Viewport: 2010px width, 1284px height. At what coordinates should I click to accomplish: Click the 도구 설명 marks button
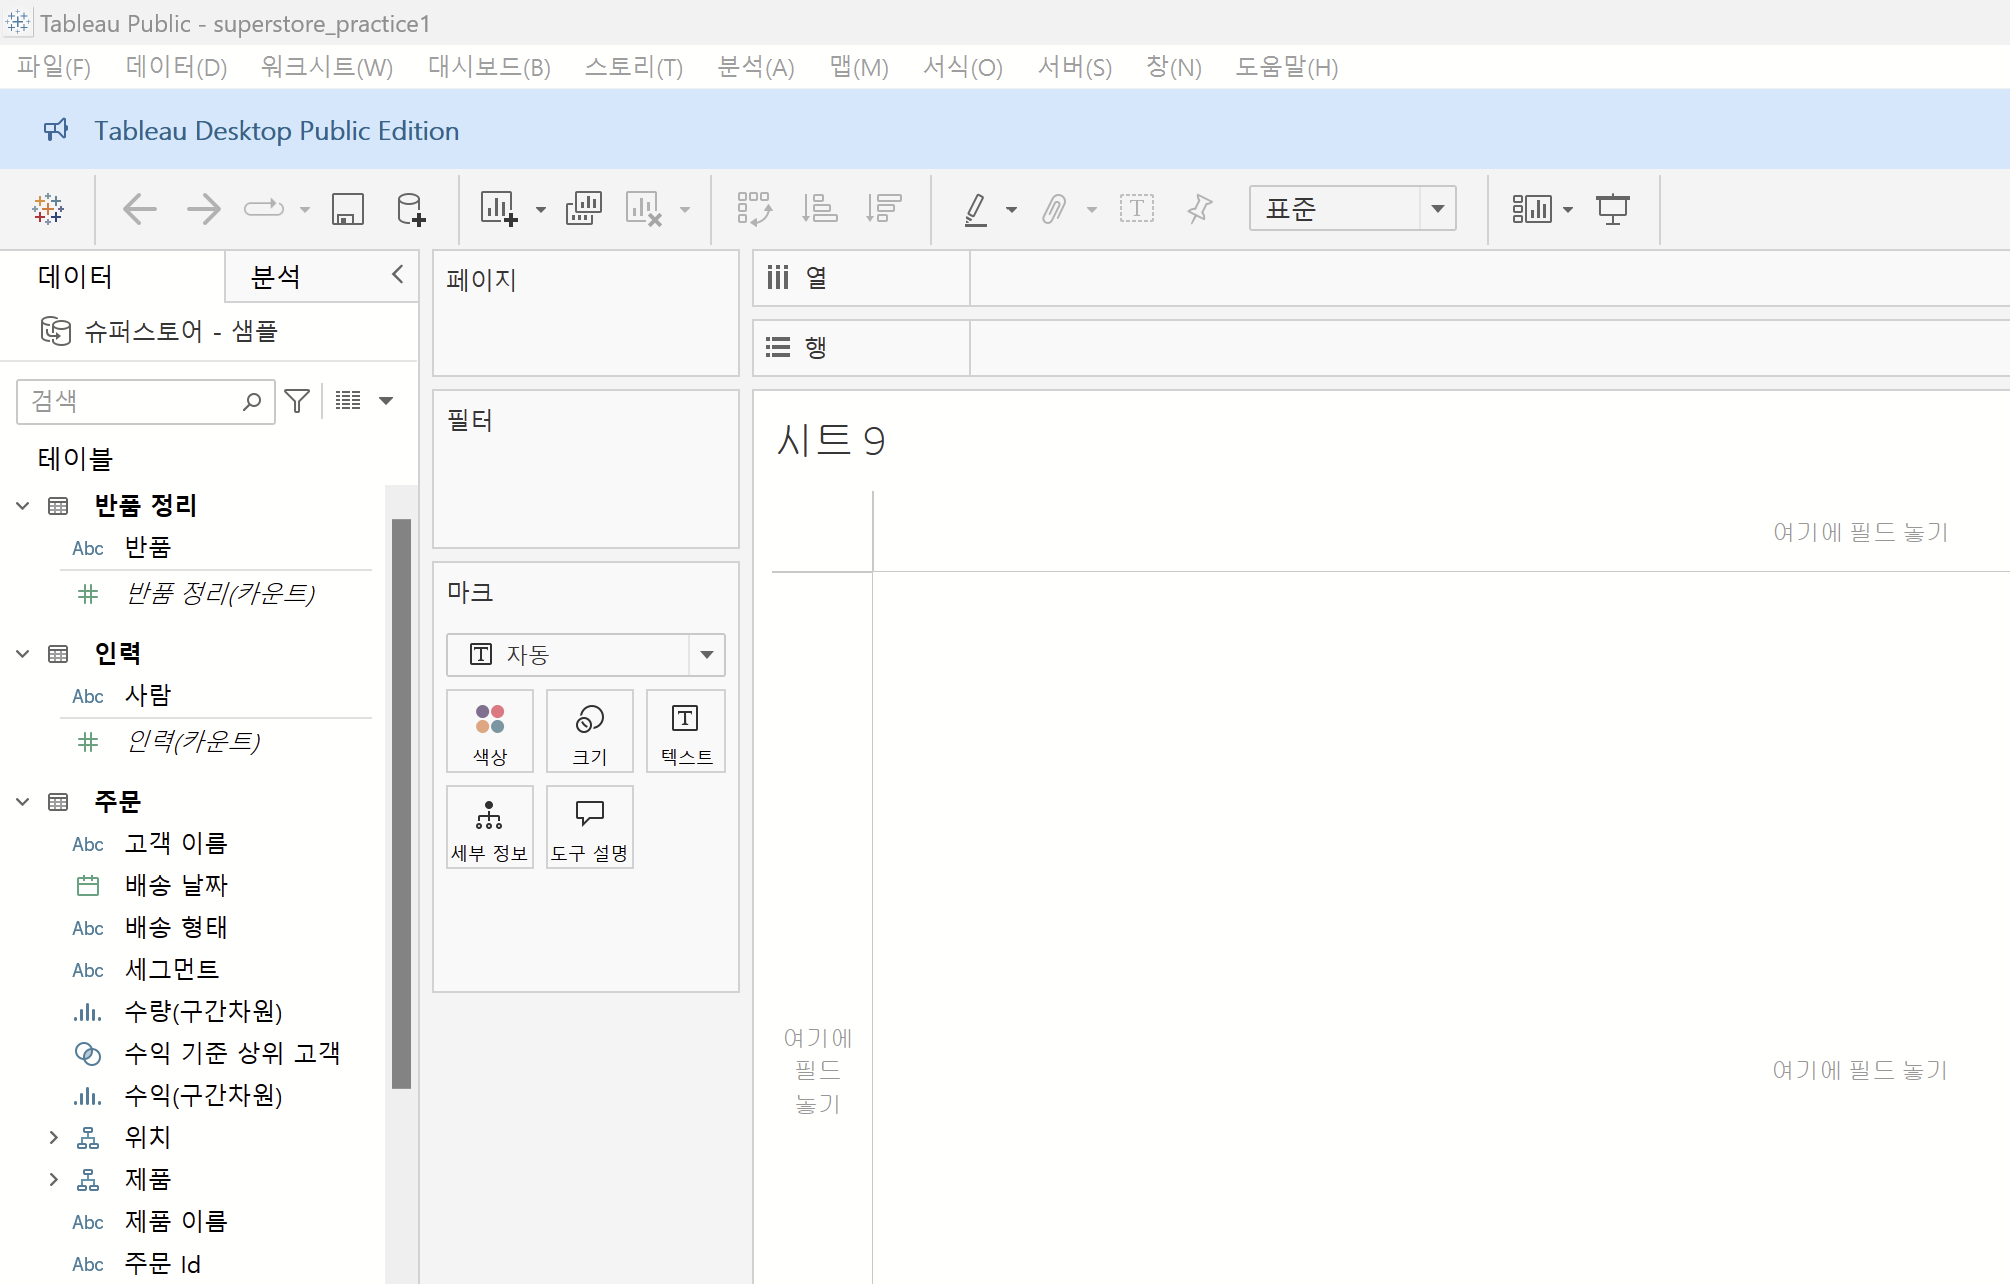[589, 827]
